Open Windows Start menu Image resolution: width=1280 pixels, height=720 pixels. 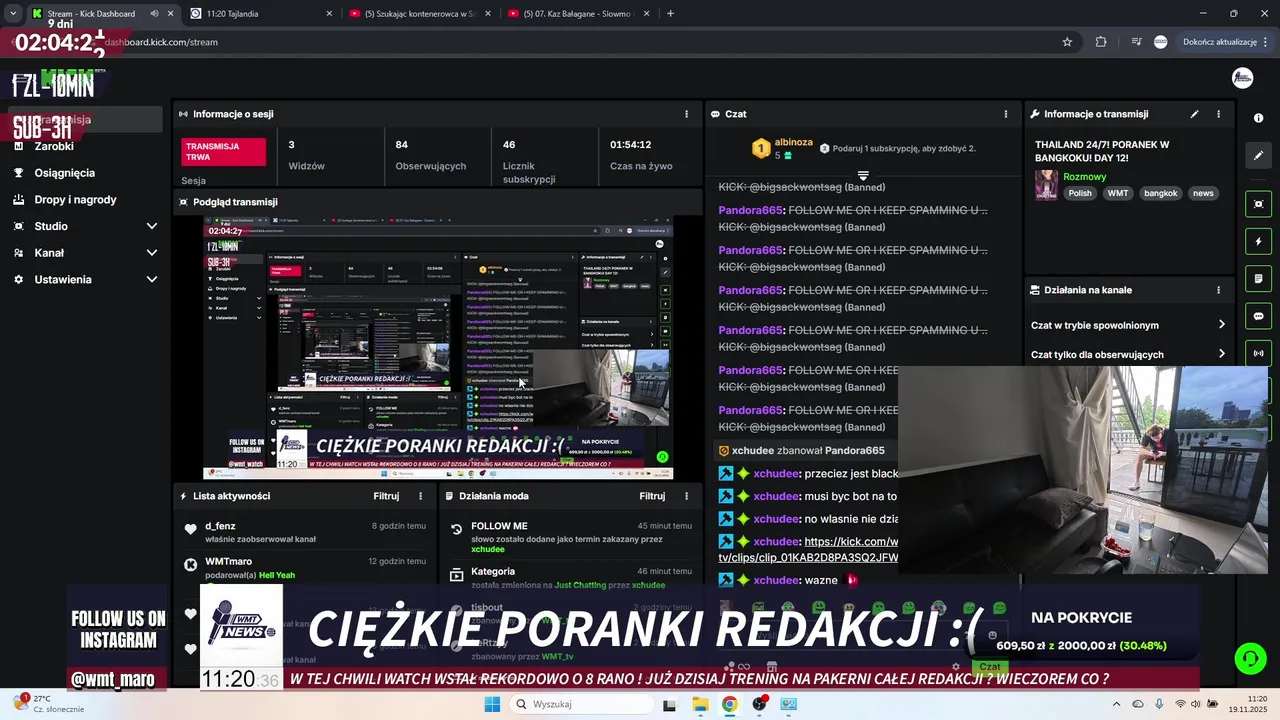click(492, 704)
